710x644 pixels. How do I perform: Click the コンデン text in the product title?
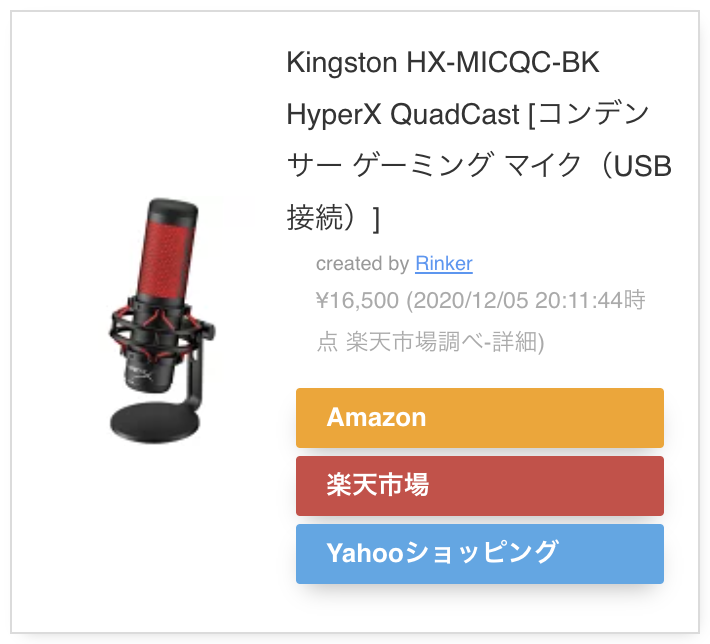[594, 114]
